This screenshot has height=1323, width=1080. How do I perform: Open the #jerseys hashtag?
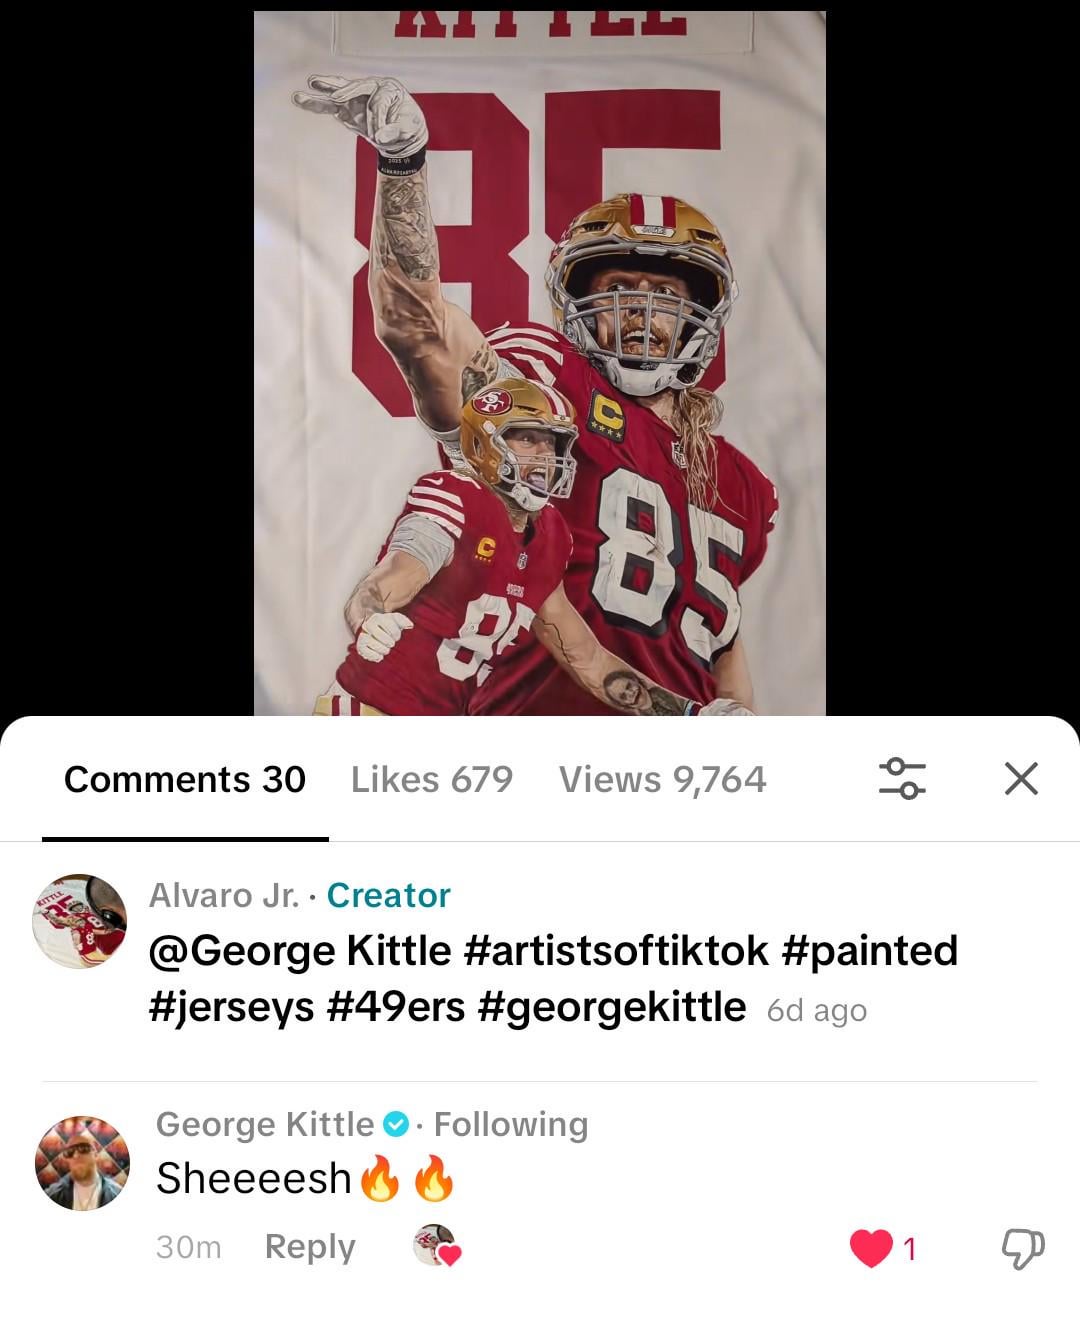coord(232,1007)
